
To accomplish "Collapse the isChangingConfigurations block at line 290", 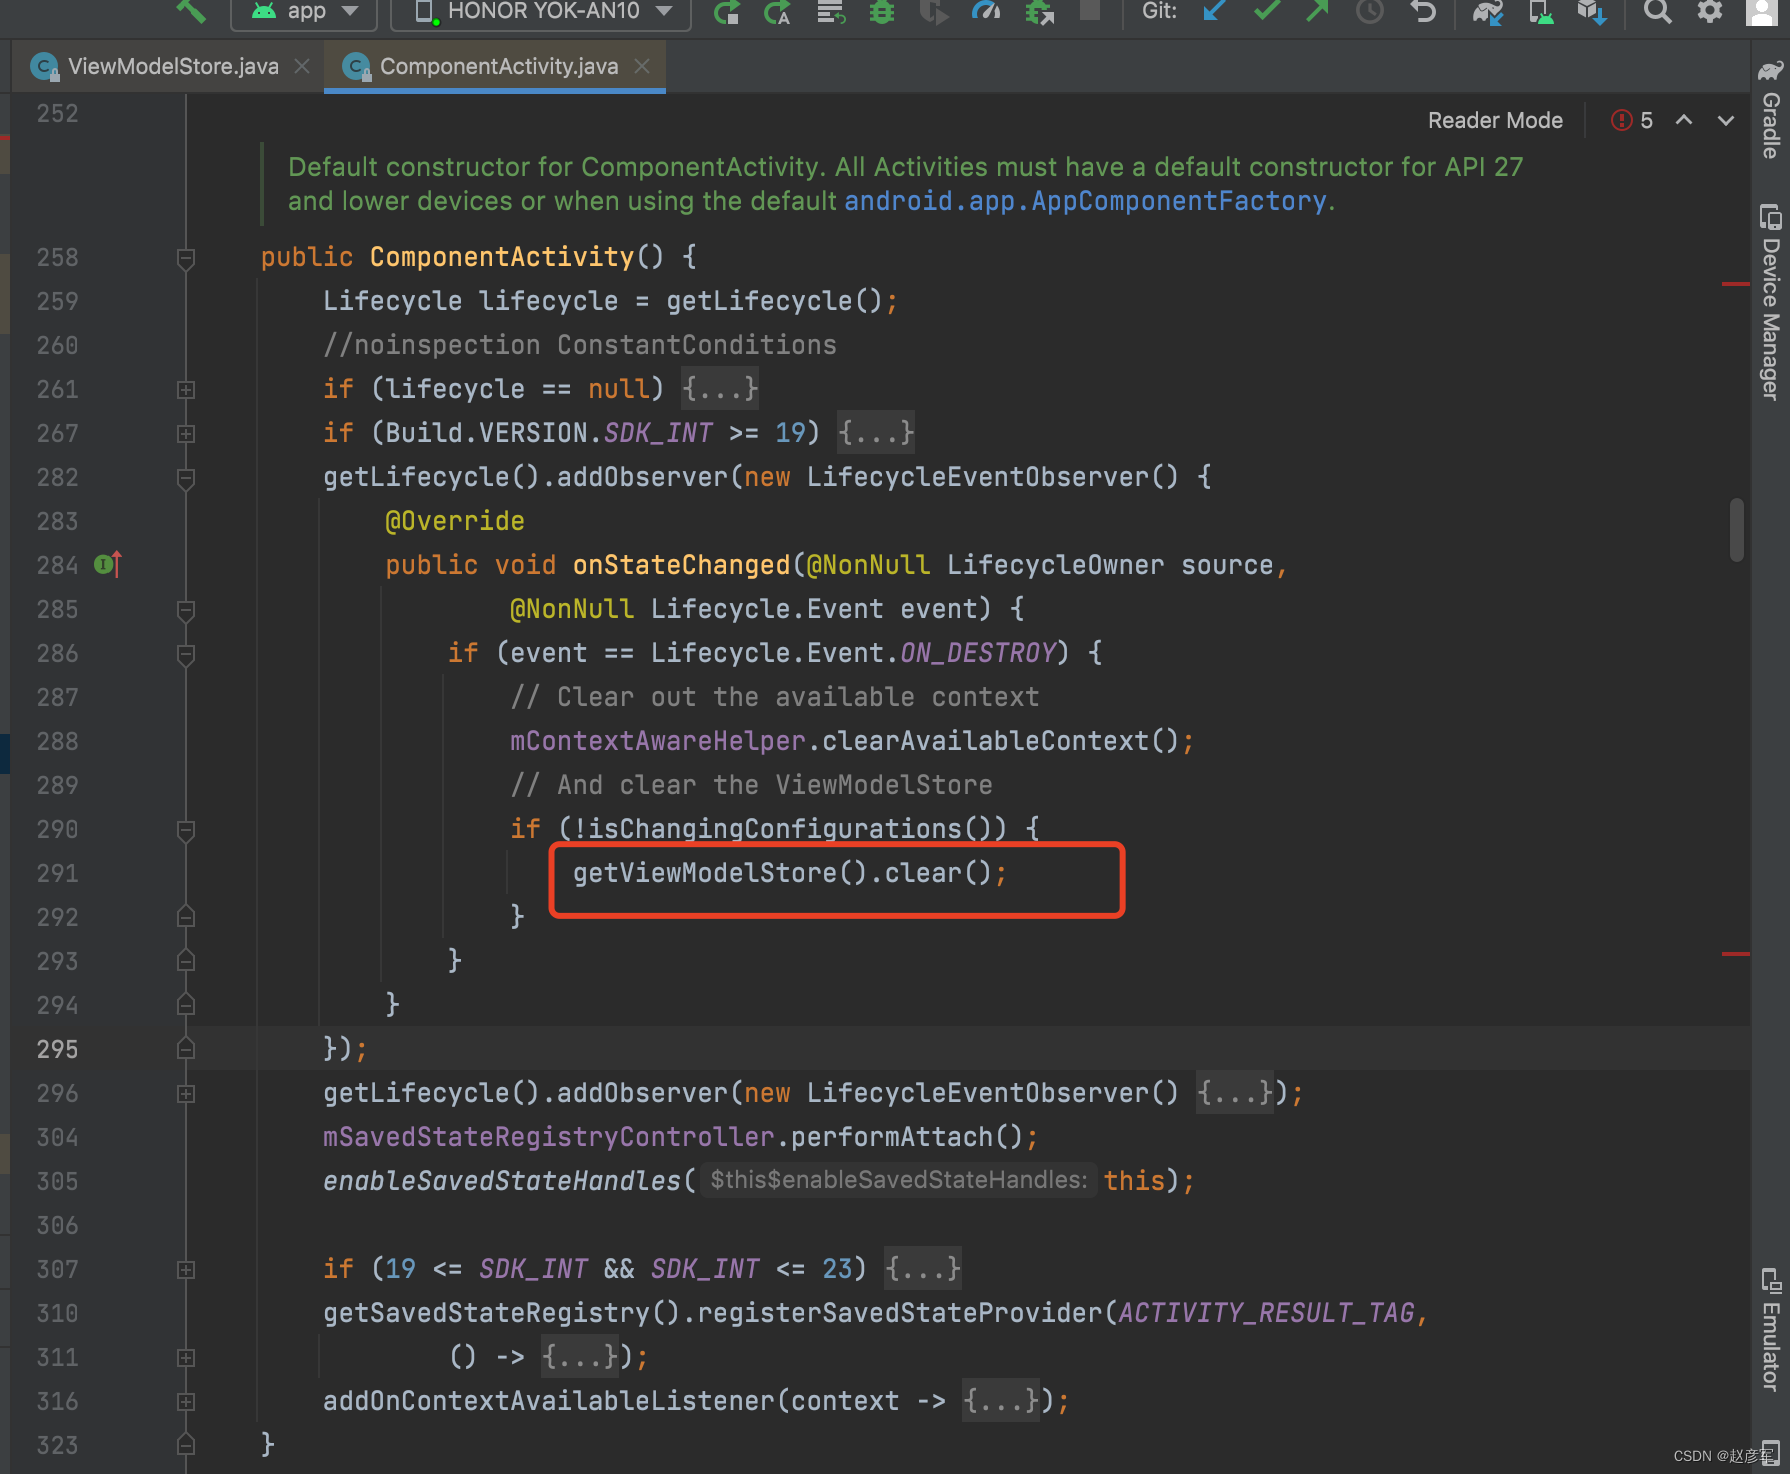I will pos(186,830).
